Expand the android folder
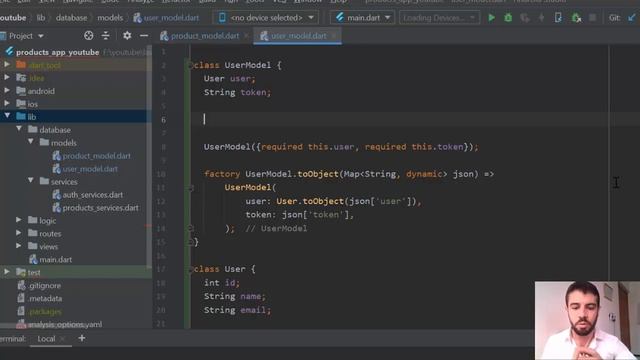Screen dimensions: 640x360 point(7,91)
